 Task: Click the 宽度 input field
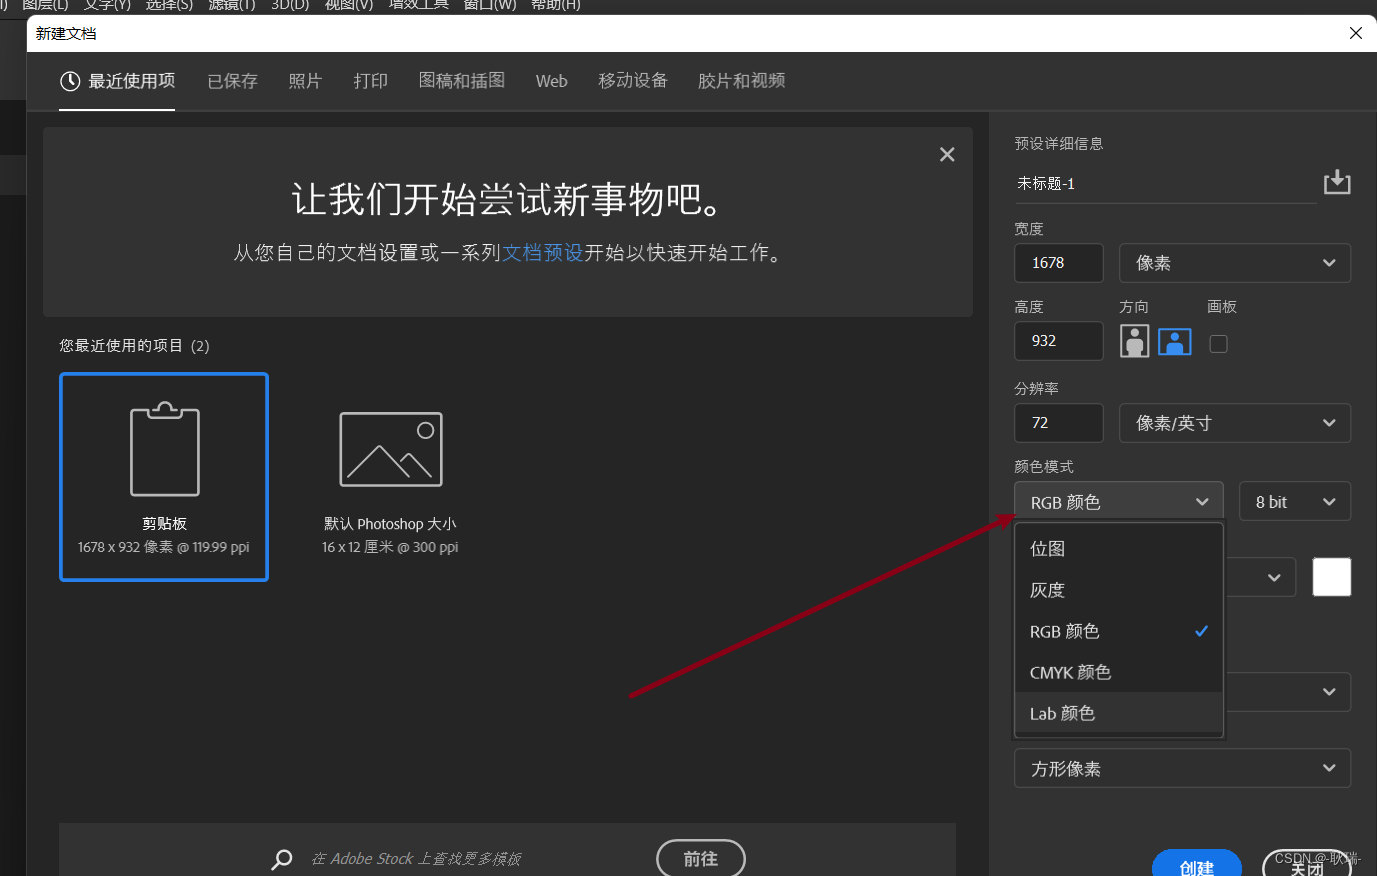(x=1058, y=262)
